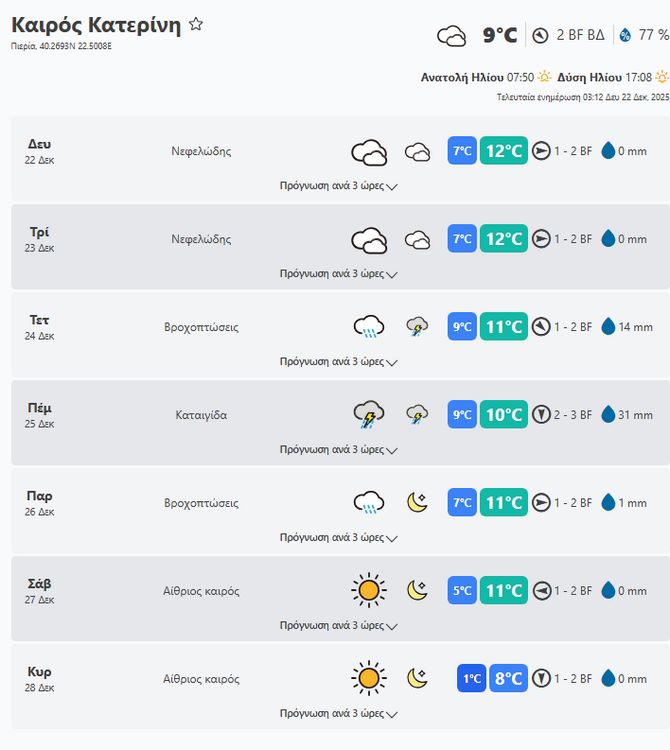Image resolution: width=670 pixels, height=750 pixels.
Task: Click the sunrise sun icon after 07:50
Action: 544,77
